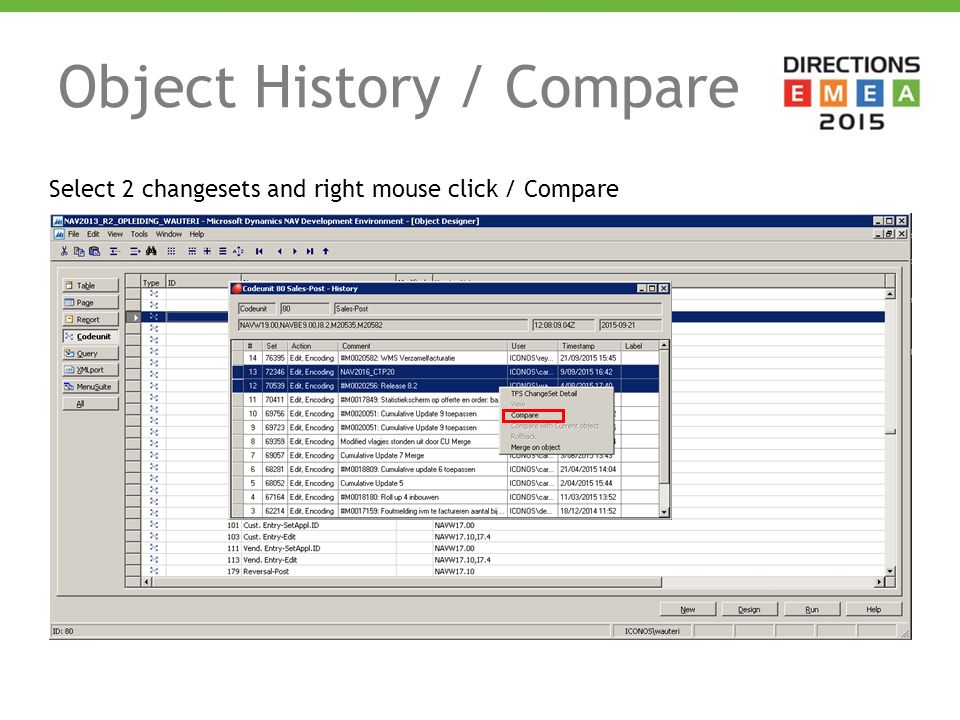Click the up arrow toolbar icon
This screenshot has width=960, height=720.
(x=326, y=251)
